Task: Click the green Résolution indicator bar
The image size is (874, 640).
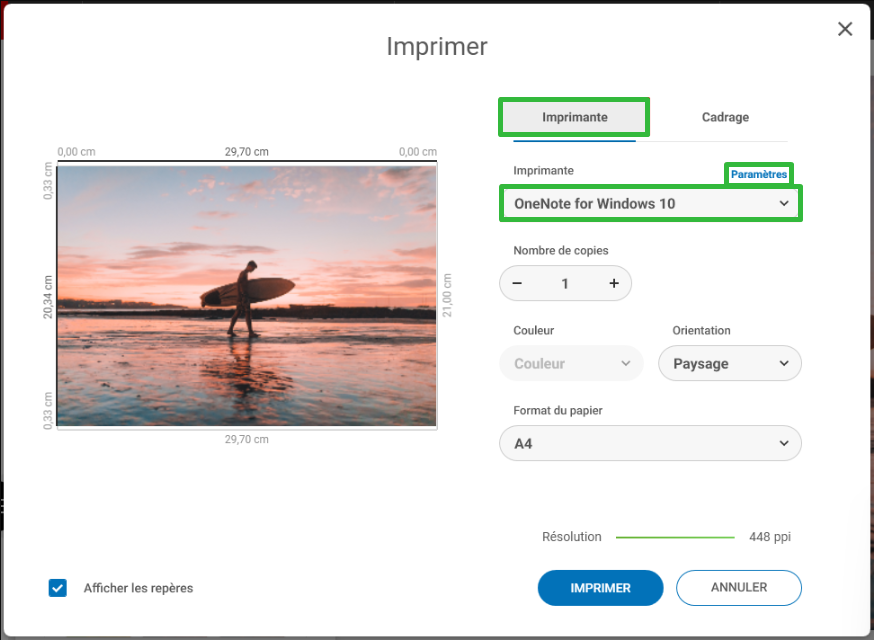Action: (x=675, y=537)
